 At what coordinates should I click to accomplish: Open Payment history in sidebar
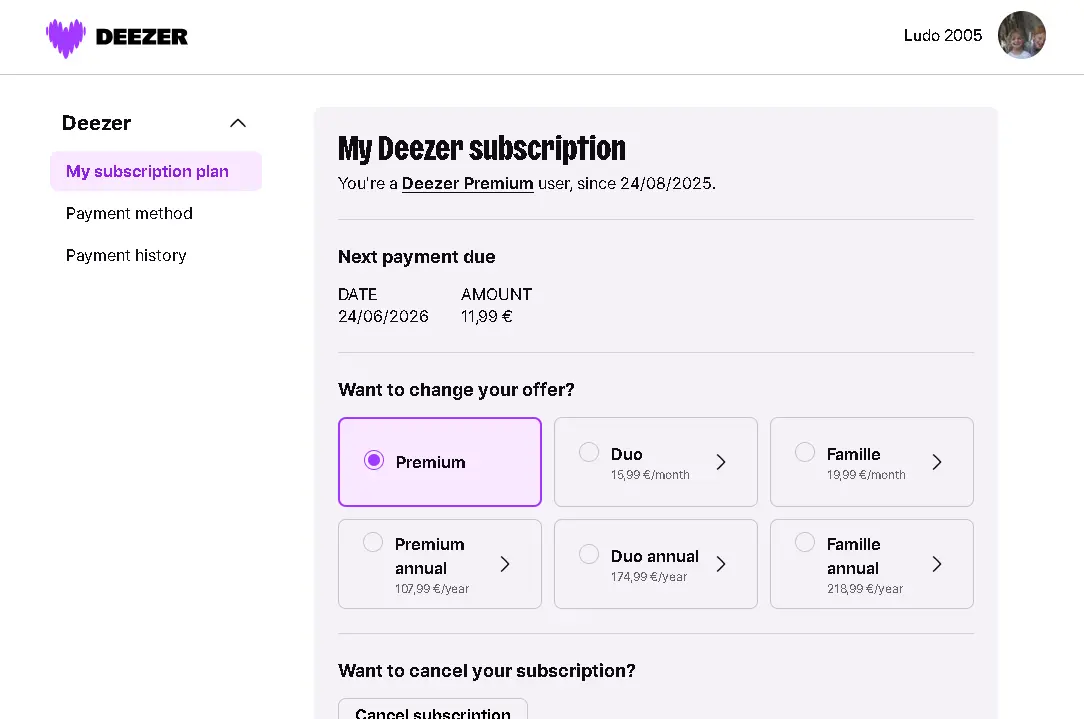tap(126, 256)
